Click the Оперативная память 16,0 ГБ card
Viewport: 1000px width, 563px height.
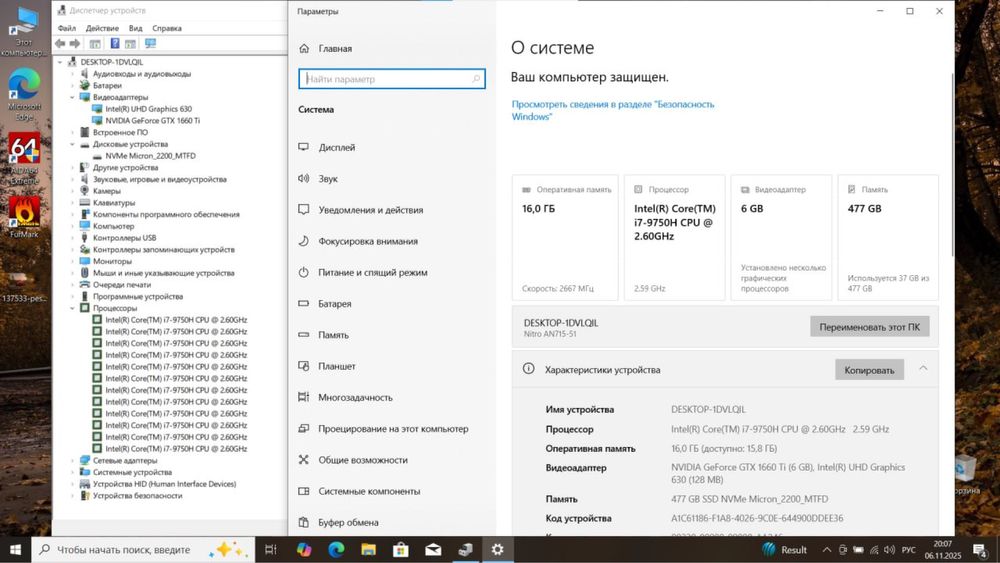point(565,237)
